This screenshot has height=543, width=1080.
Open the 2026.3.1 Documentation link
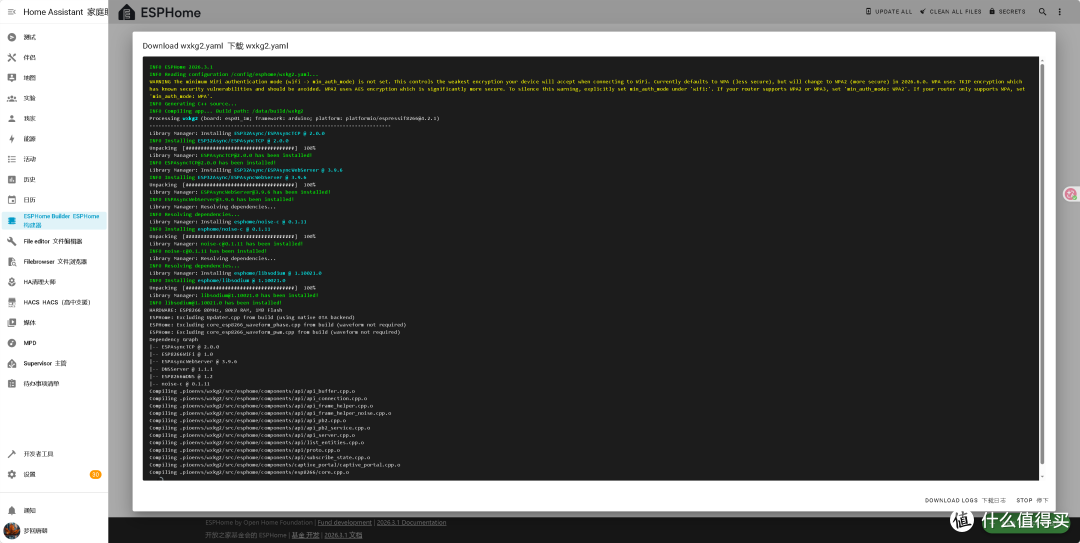point(411,522)
